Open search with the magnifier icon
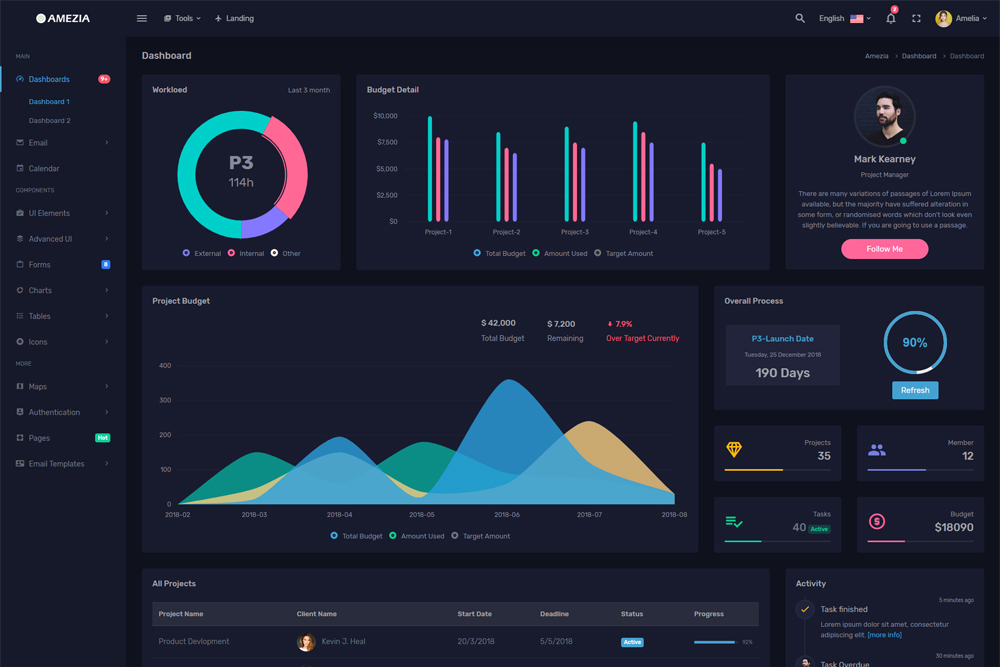This screenshot has width=1000, height=667. (799, 18)
